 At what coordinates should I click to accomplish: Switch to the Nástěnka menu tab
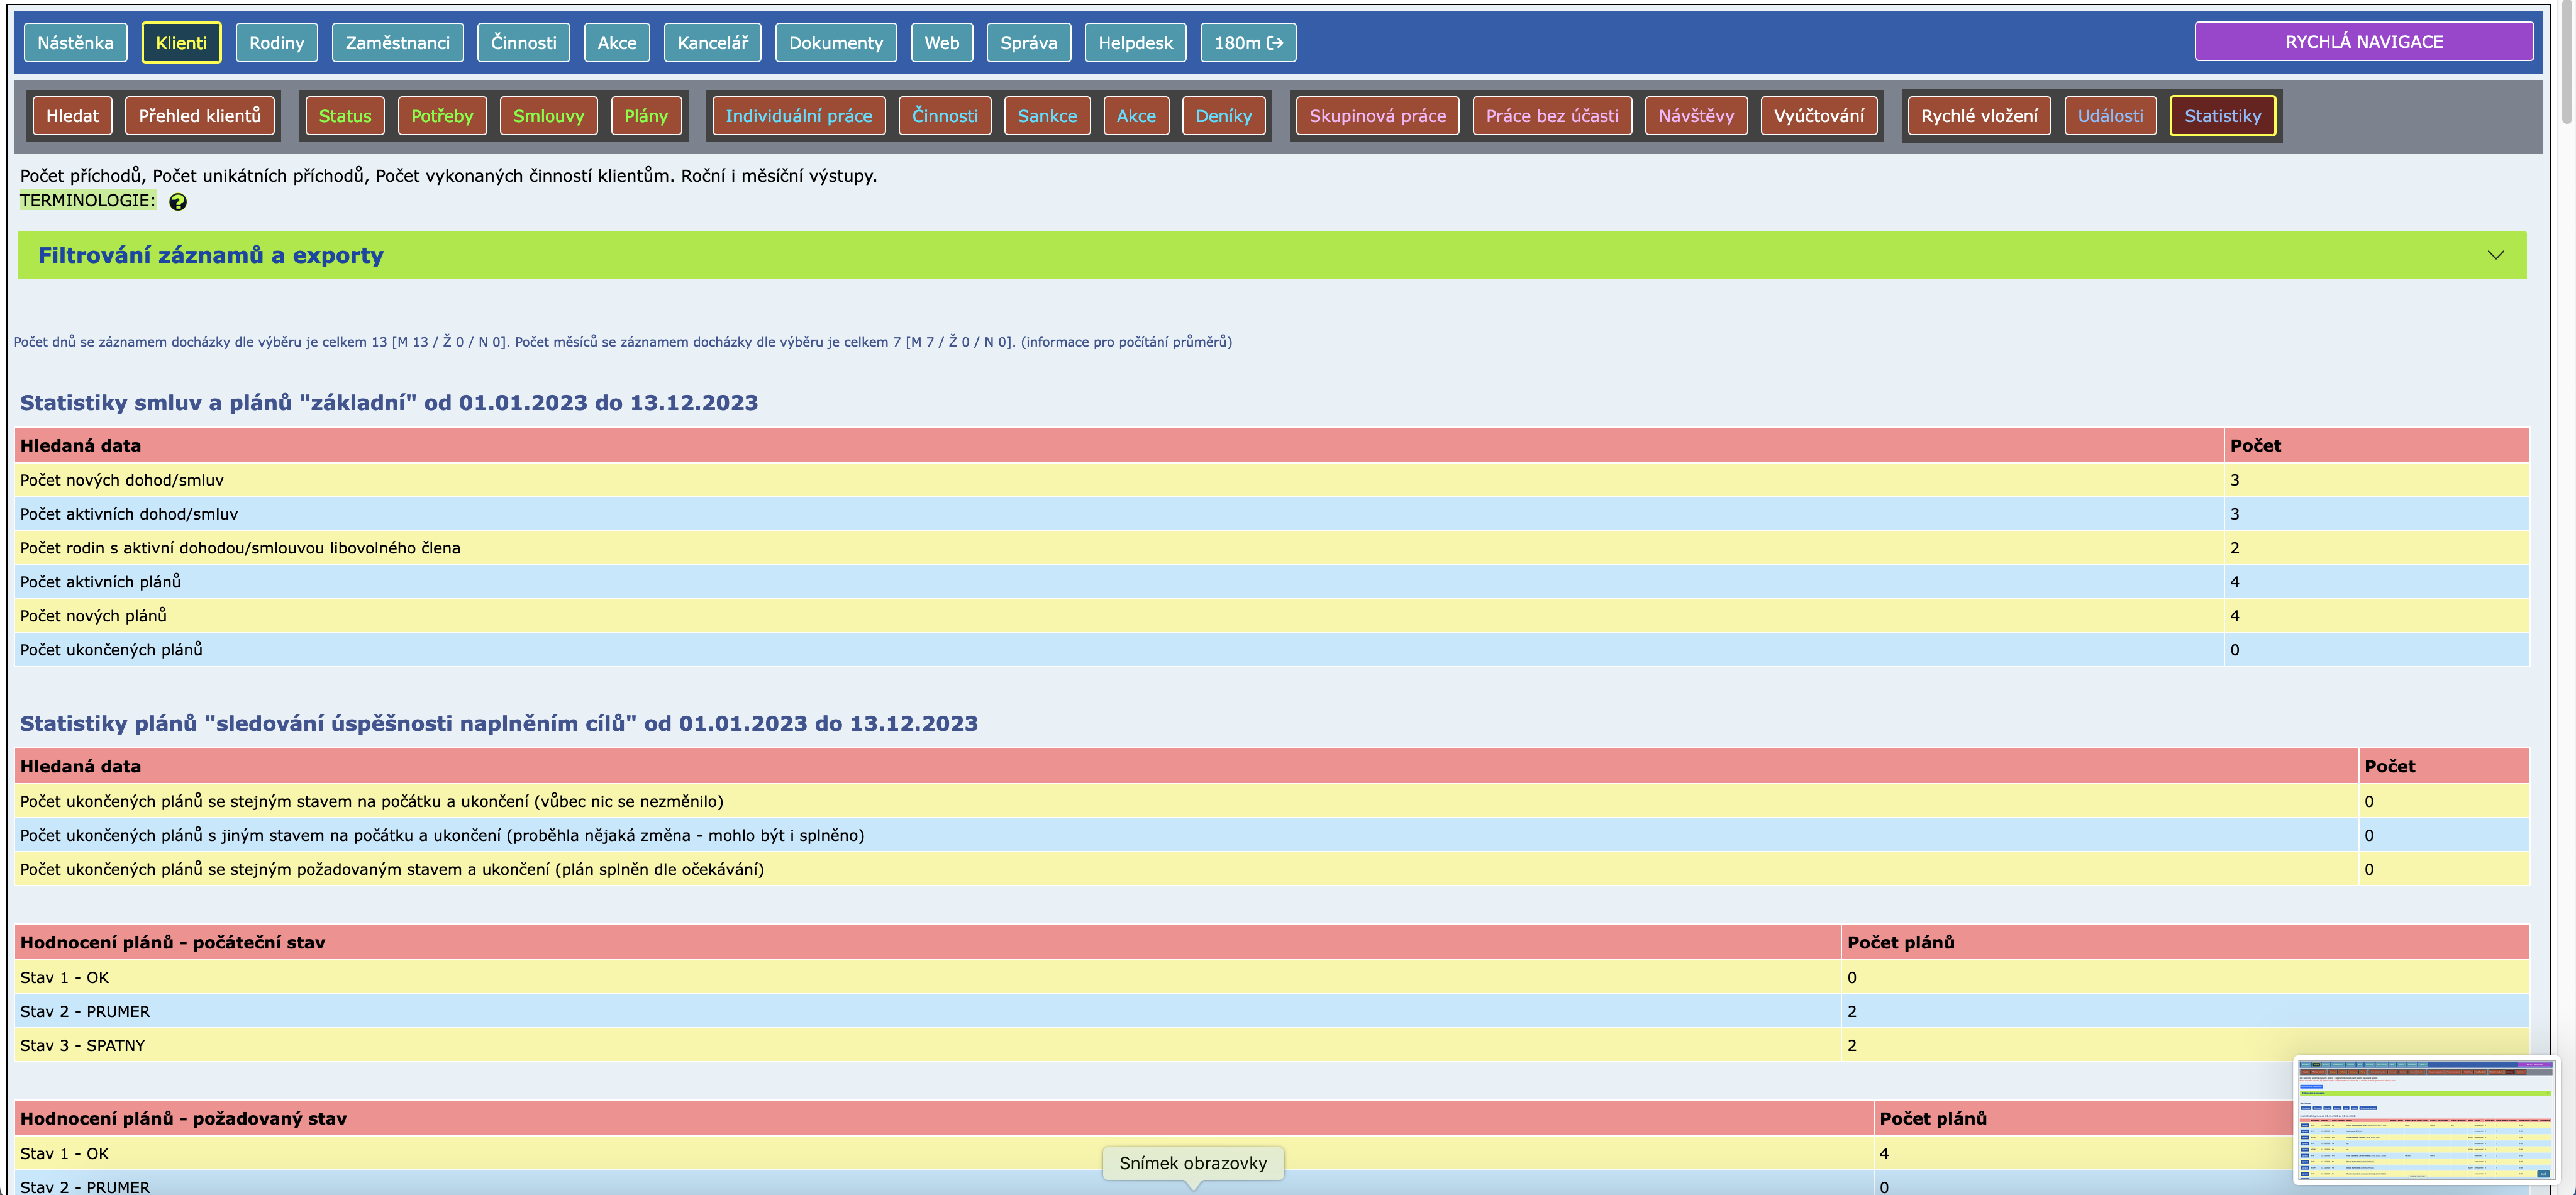tap(75, 43)
